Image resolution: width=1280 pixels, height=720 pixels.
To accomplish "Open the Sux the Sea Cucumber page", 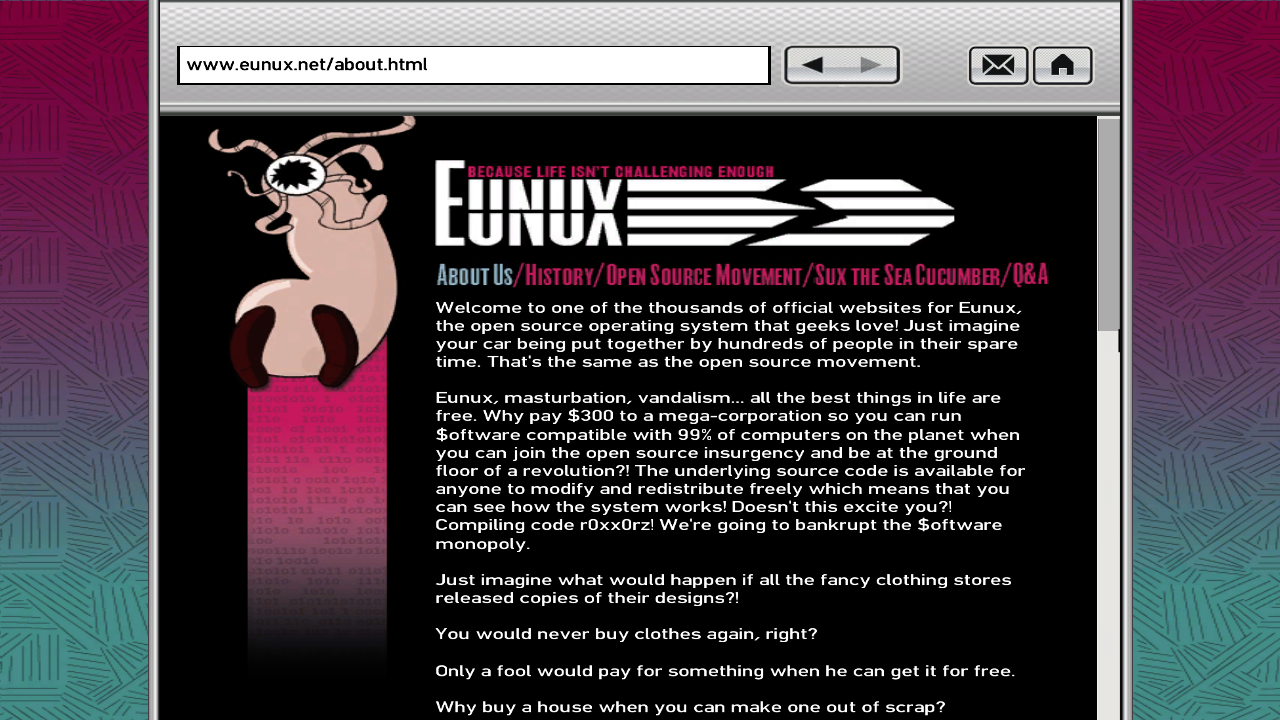I will click(x=907, y=275).
